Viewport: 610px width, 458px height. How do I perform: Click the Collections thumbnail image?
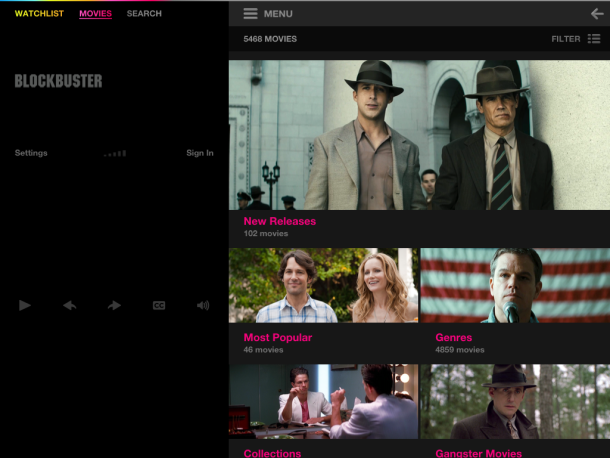[323, 402]
